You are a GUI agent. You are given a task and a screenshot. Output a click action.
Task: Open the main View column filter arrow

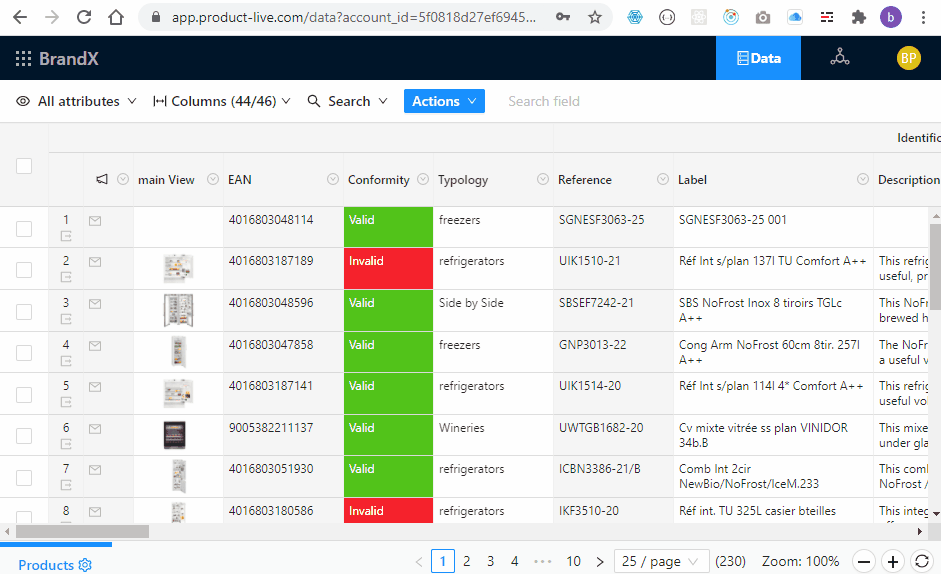coord(212,179)
